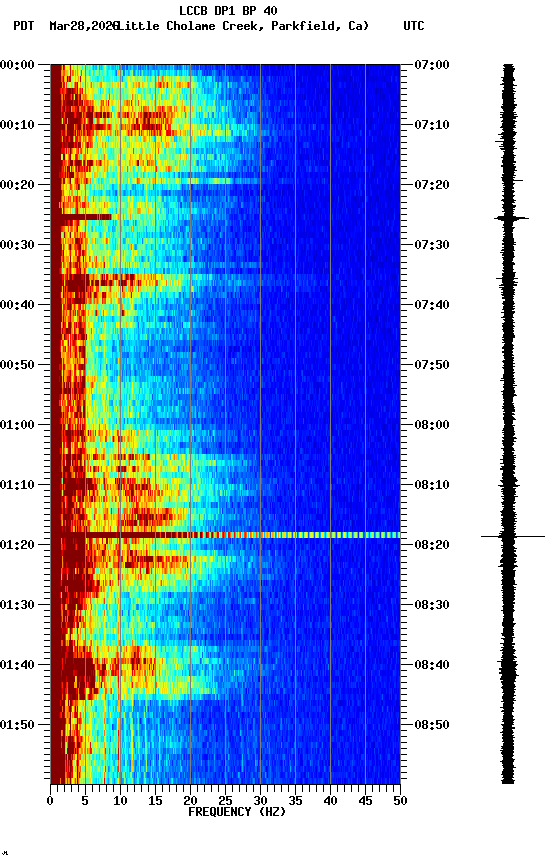Screen dimensions: 552x864
Task: Click the 01:10 PDT time label
Action: point(17,485)
